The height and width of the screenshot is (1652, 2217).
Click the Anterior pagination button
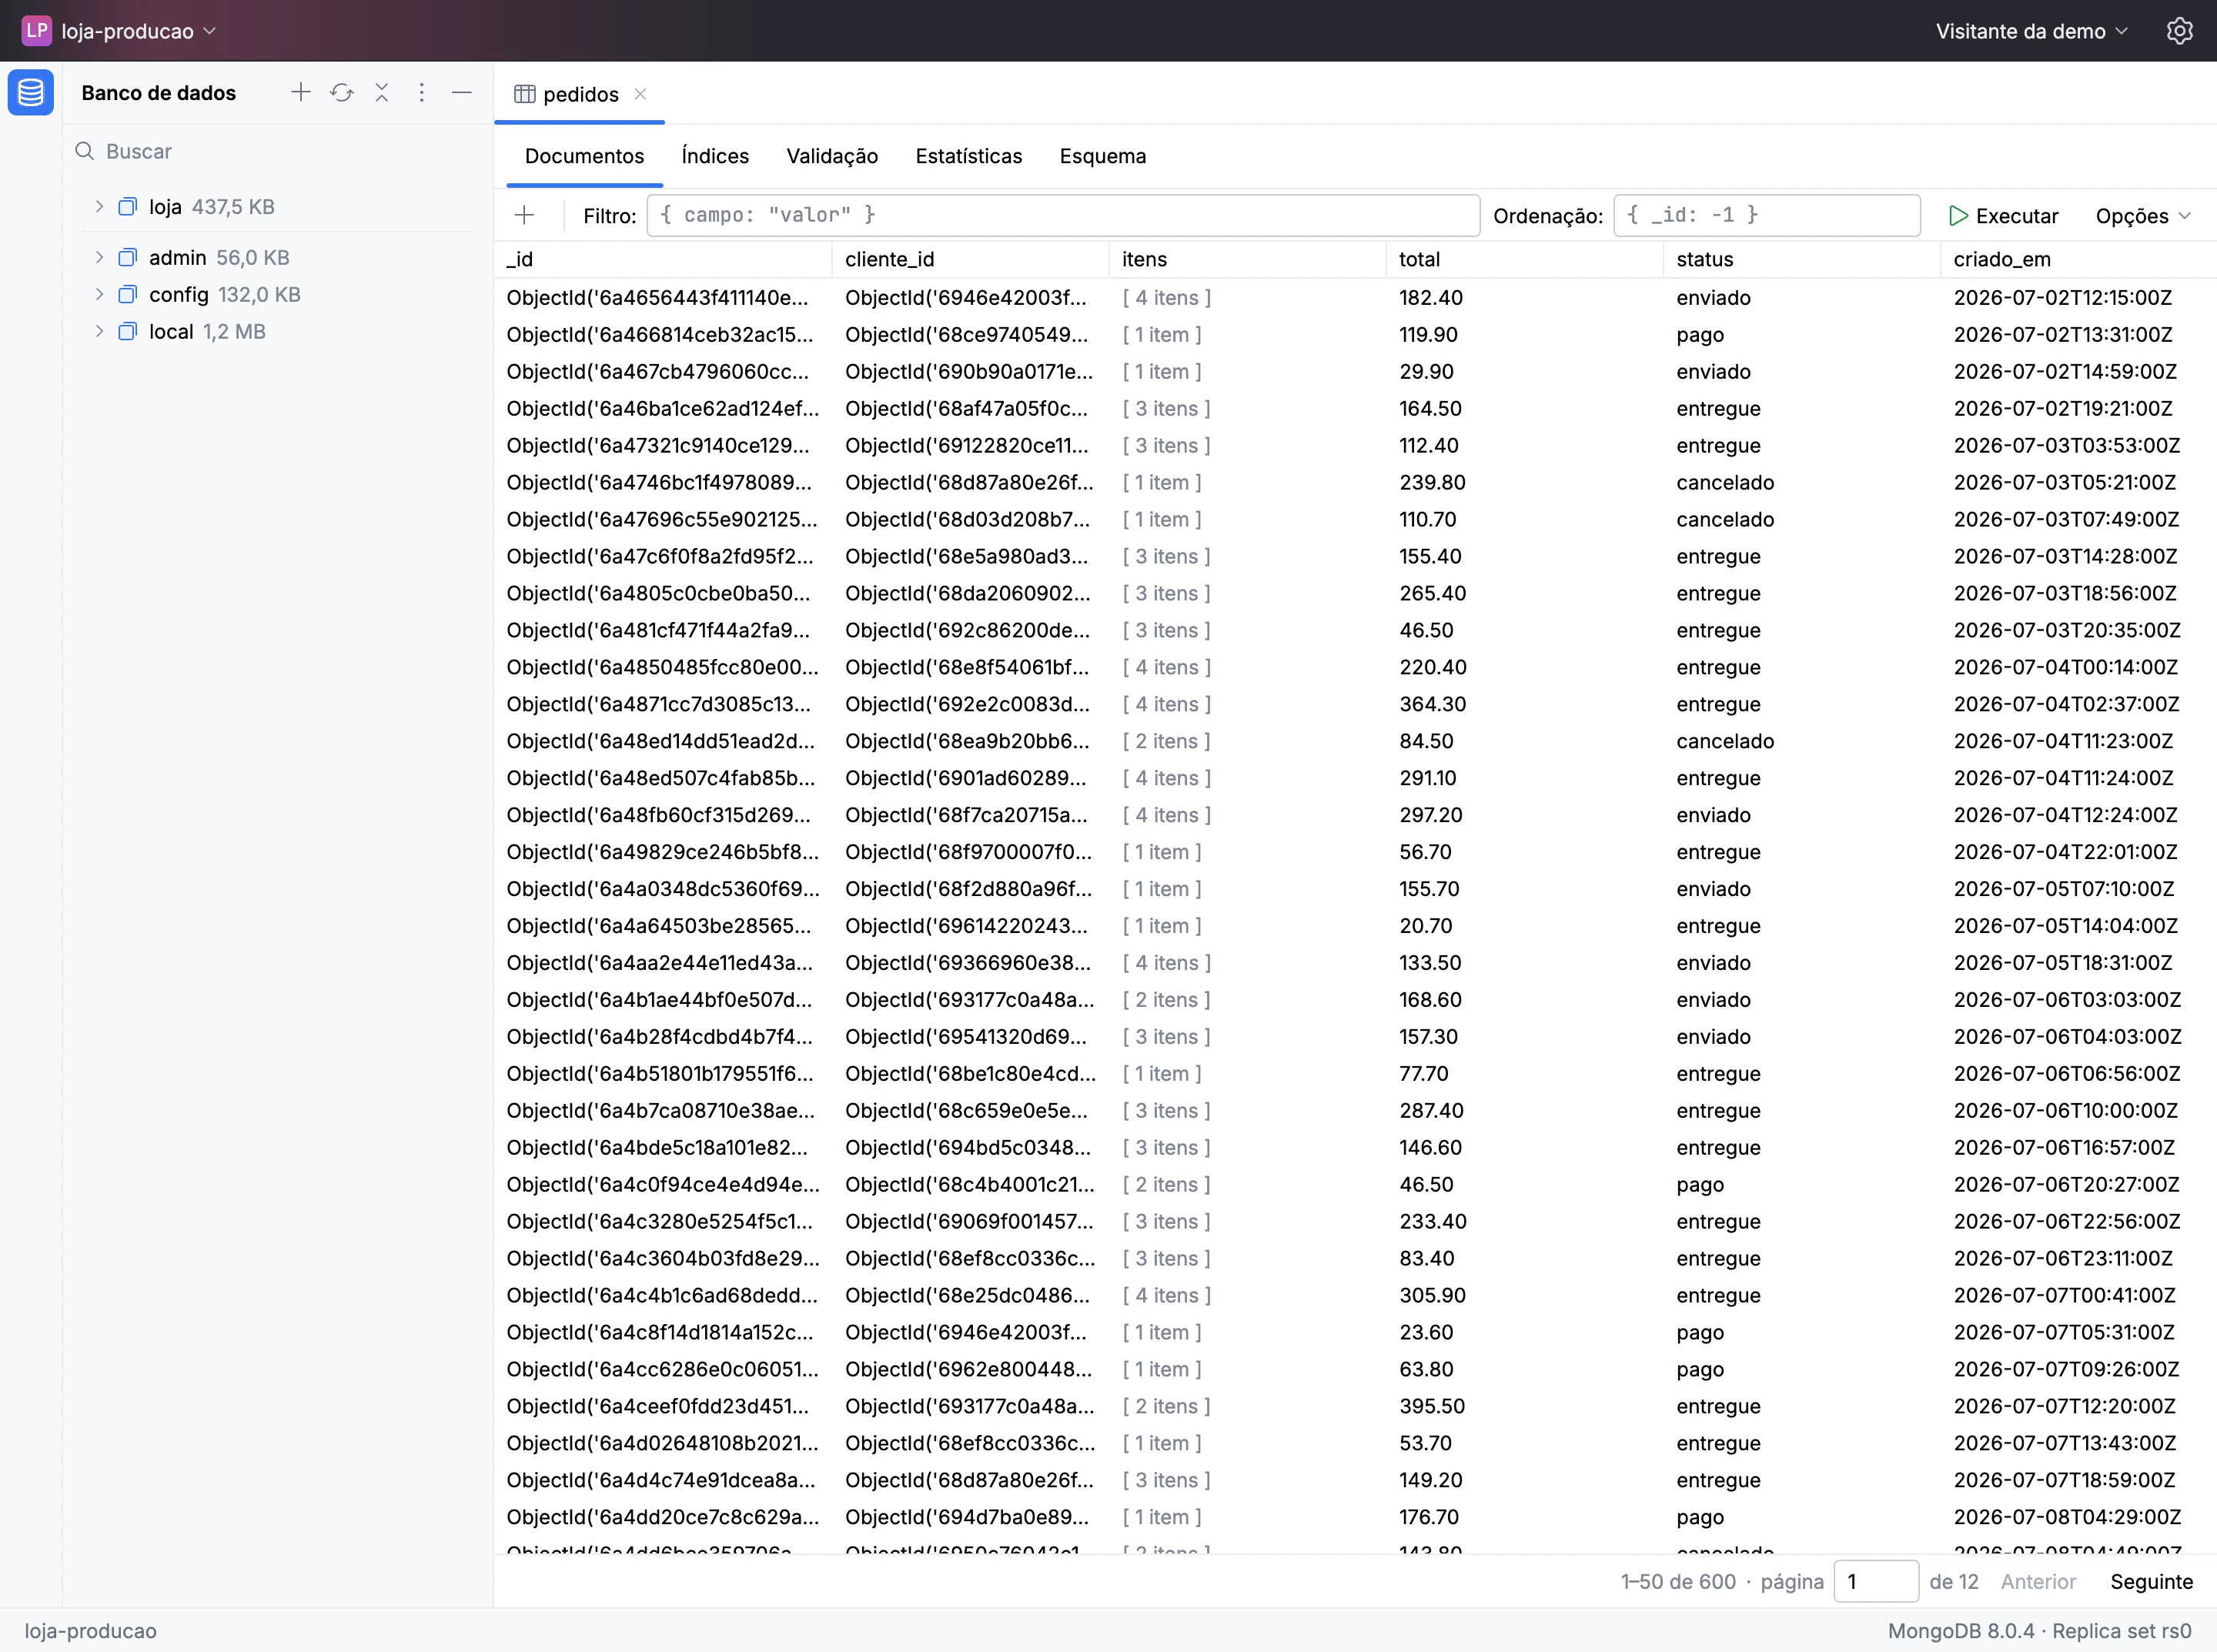2038,1582
